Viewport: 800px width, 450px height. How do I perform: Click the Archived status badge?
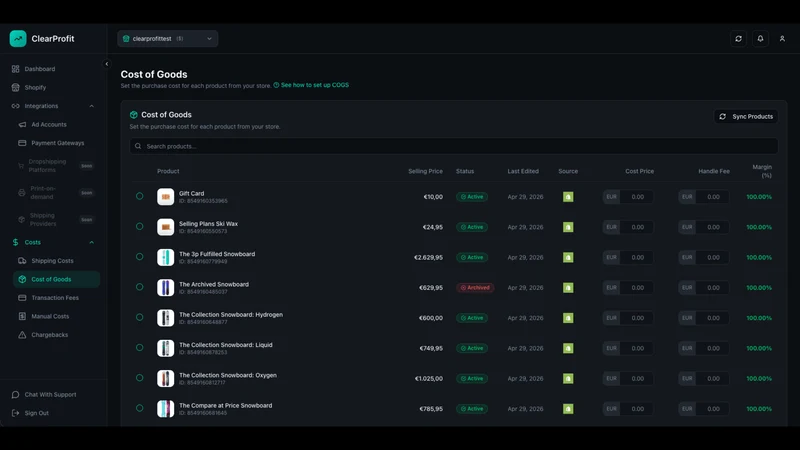click(x=475, y=288)
